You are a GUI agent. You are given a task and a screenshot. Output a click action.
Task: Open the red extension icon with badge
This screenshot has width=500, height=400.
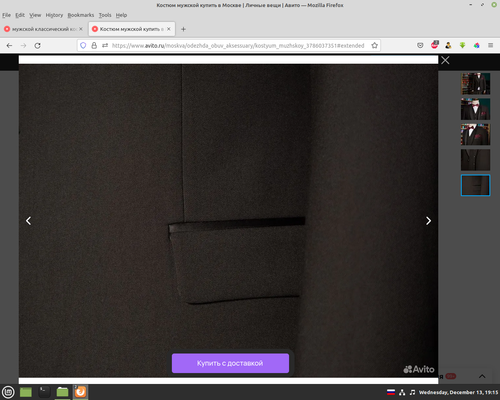(x=435, y=45)
